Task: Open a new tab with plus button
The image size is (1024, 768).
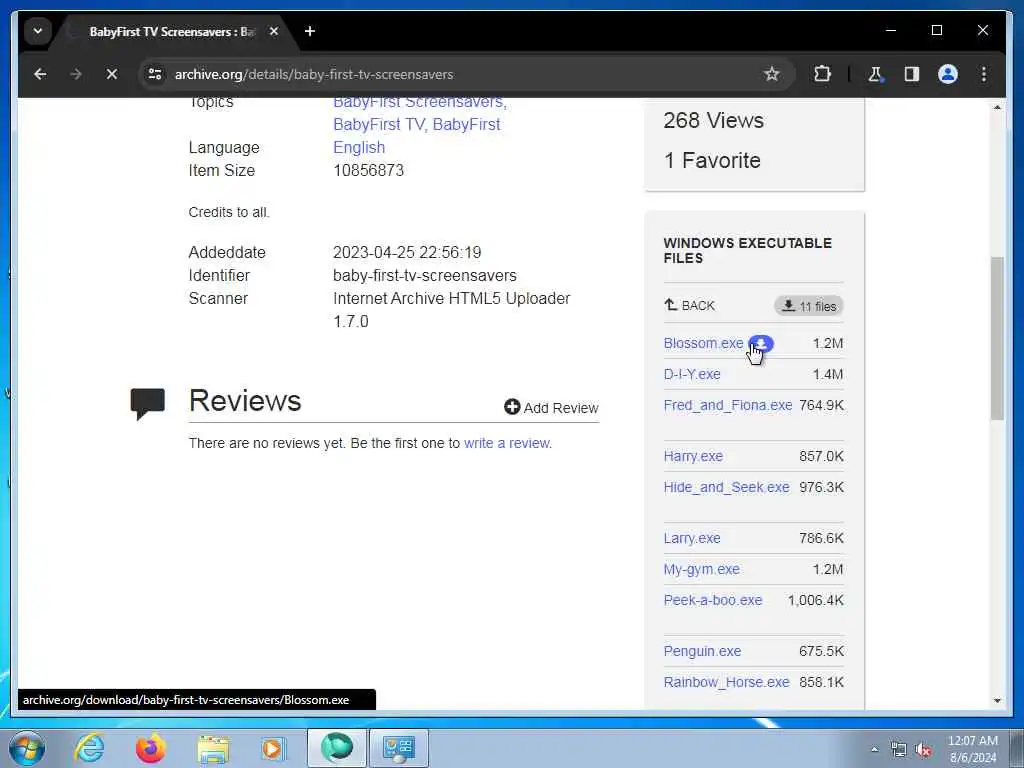Action: [x=310, y=31]
